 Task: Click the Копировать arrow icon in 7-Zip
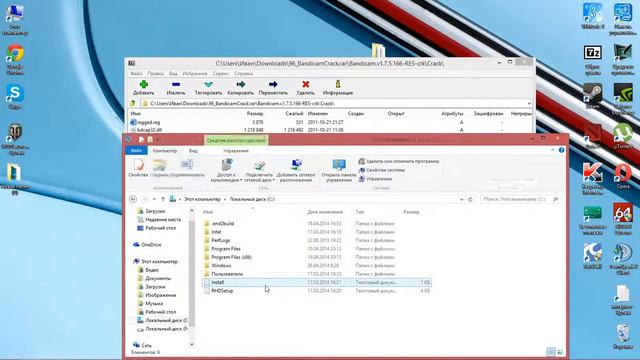coord(241,84)
